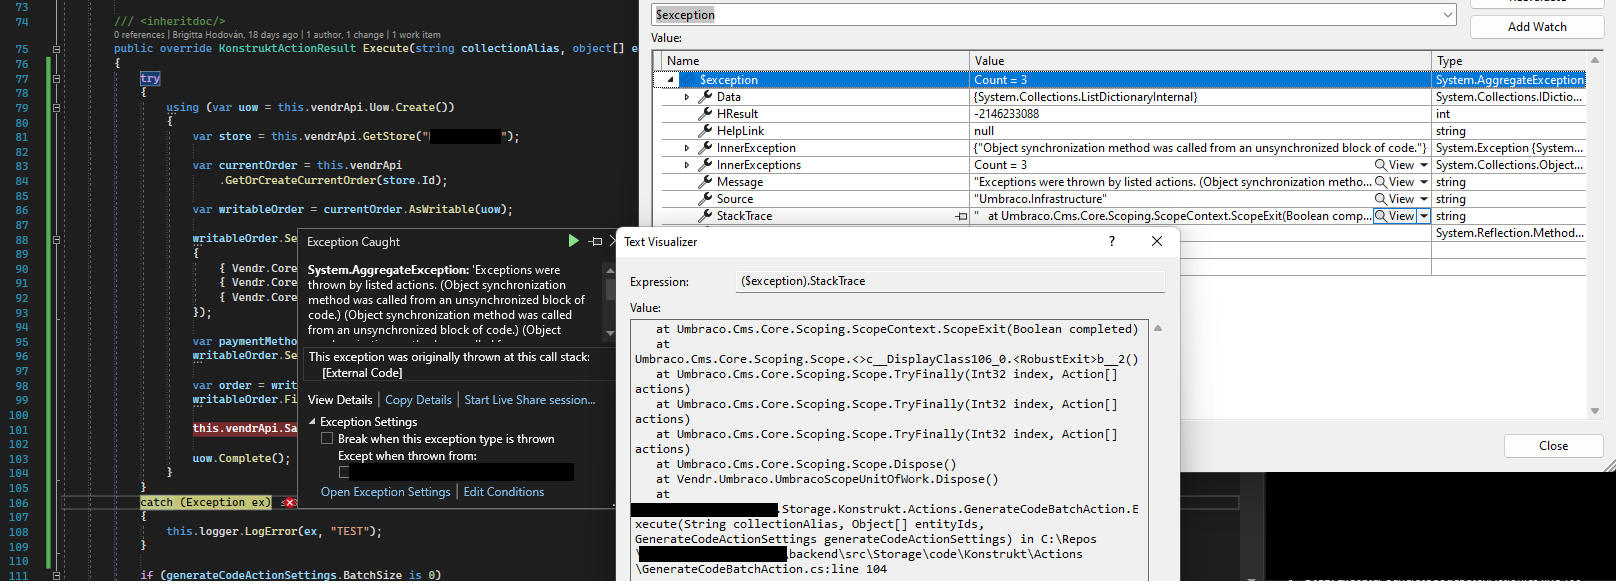Click the HResult value -2146233088

point(1007,114)
